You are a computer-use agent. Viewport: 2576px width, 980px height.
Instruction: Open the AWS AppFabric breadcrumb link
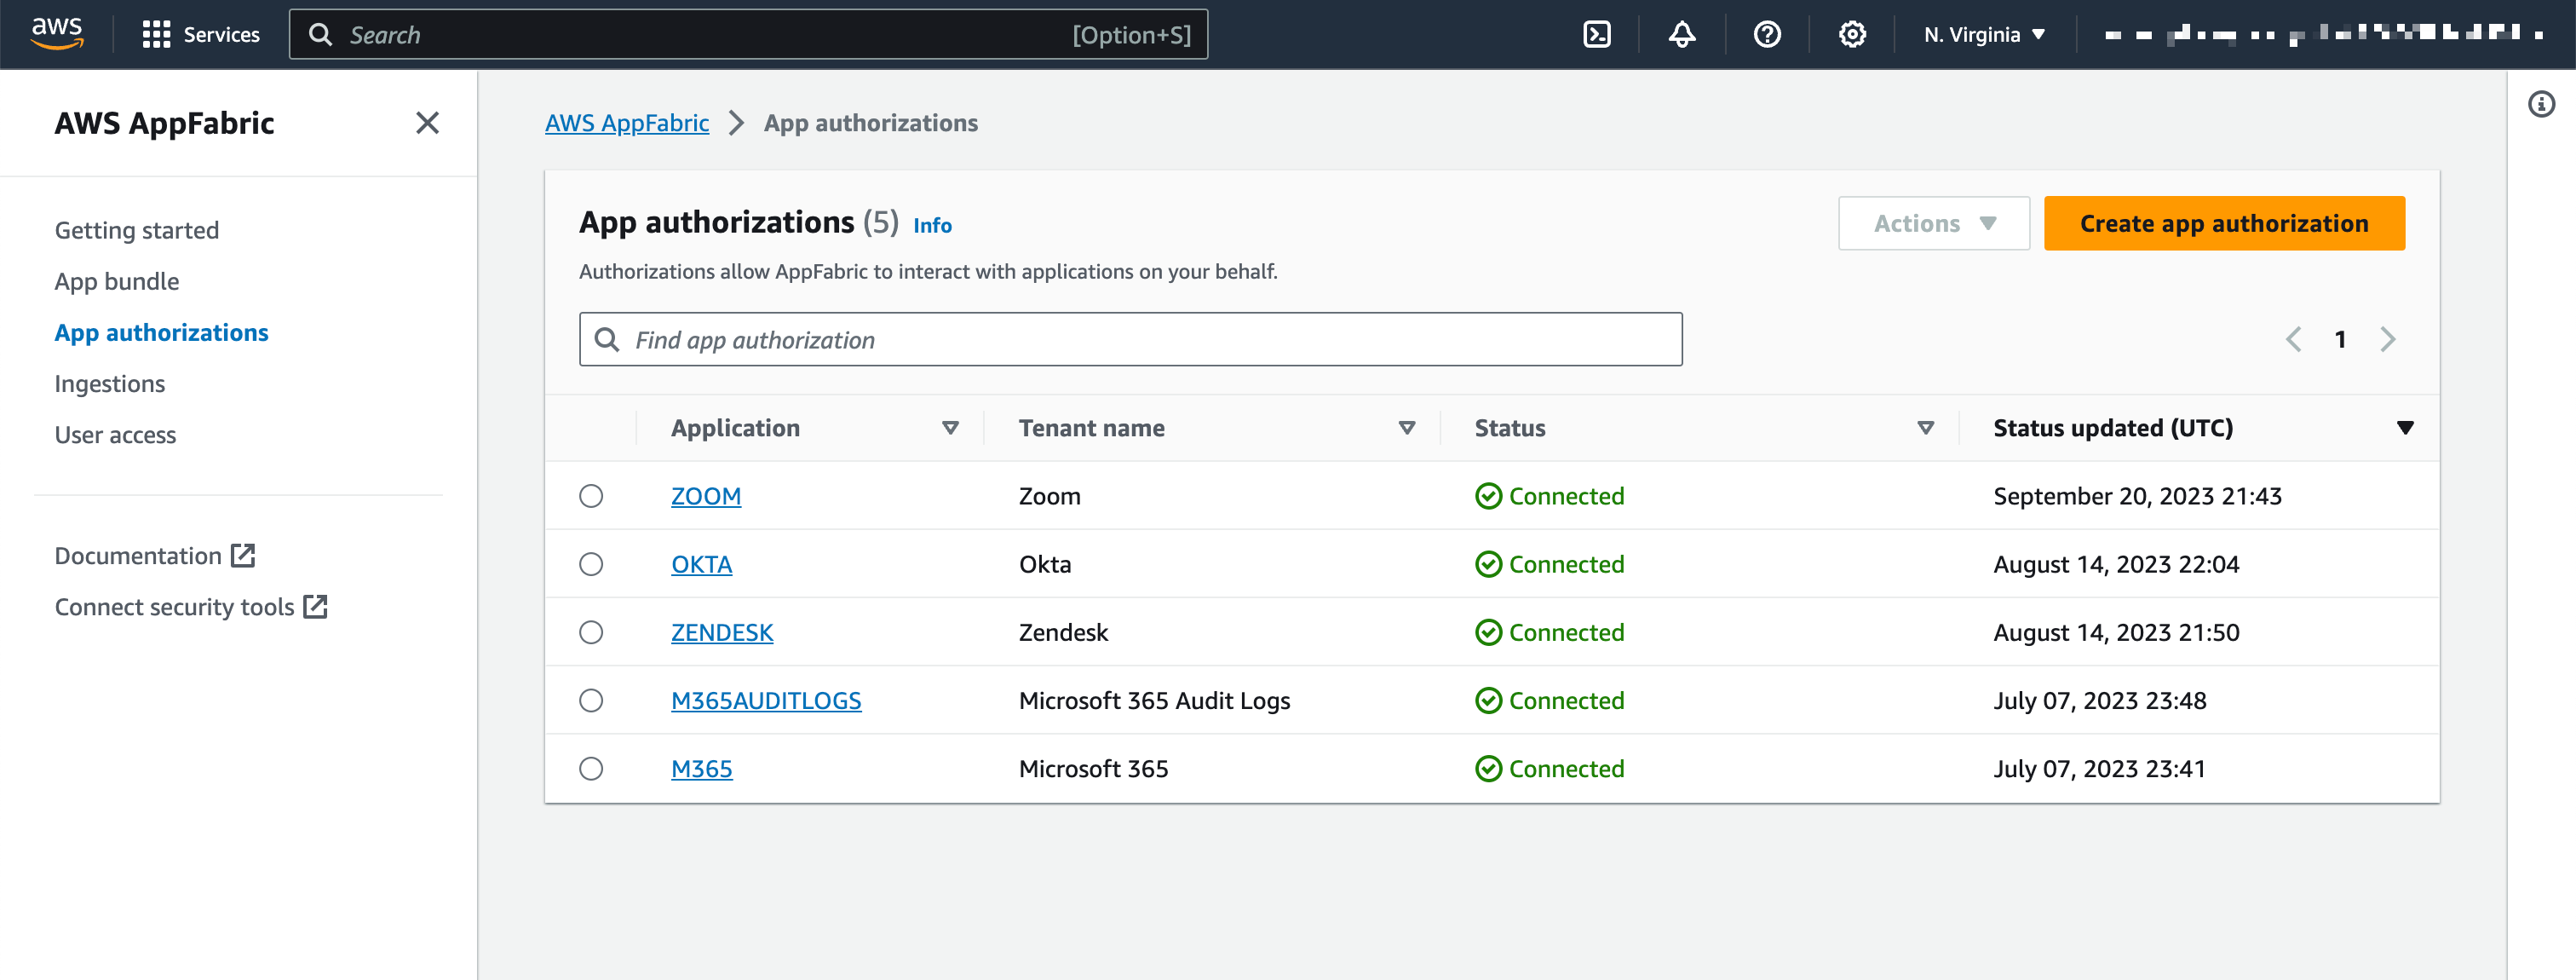point(626,122)
